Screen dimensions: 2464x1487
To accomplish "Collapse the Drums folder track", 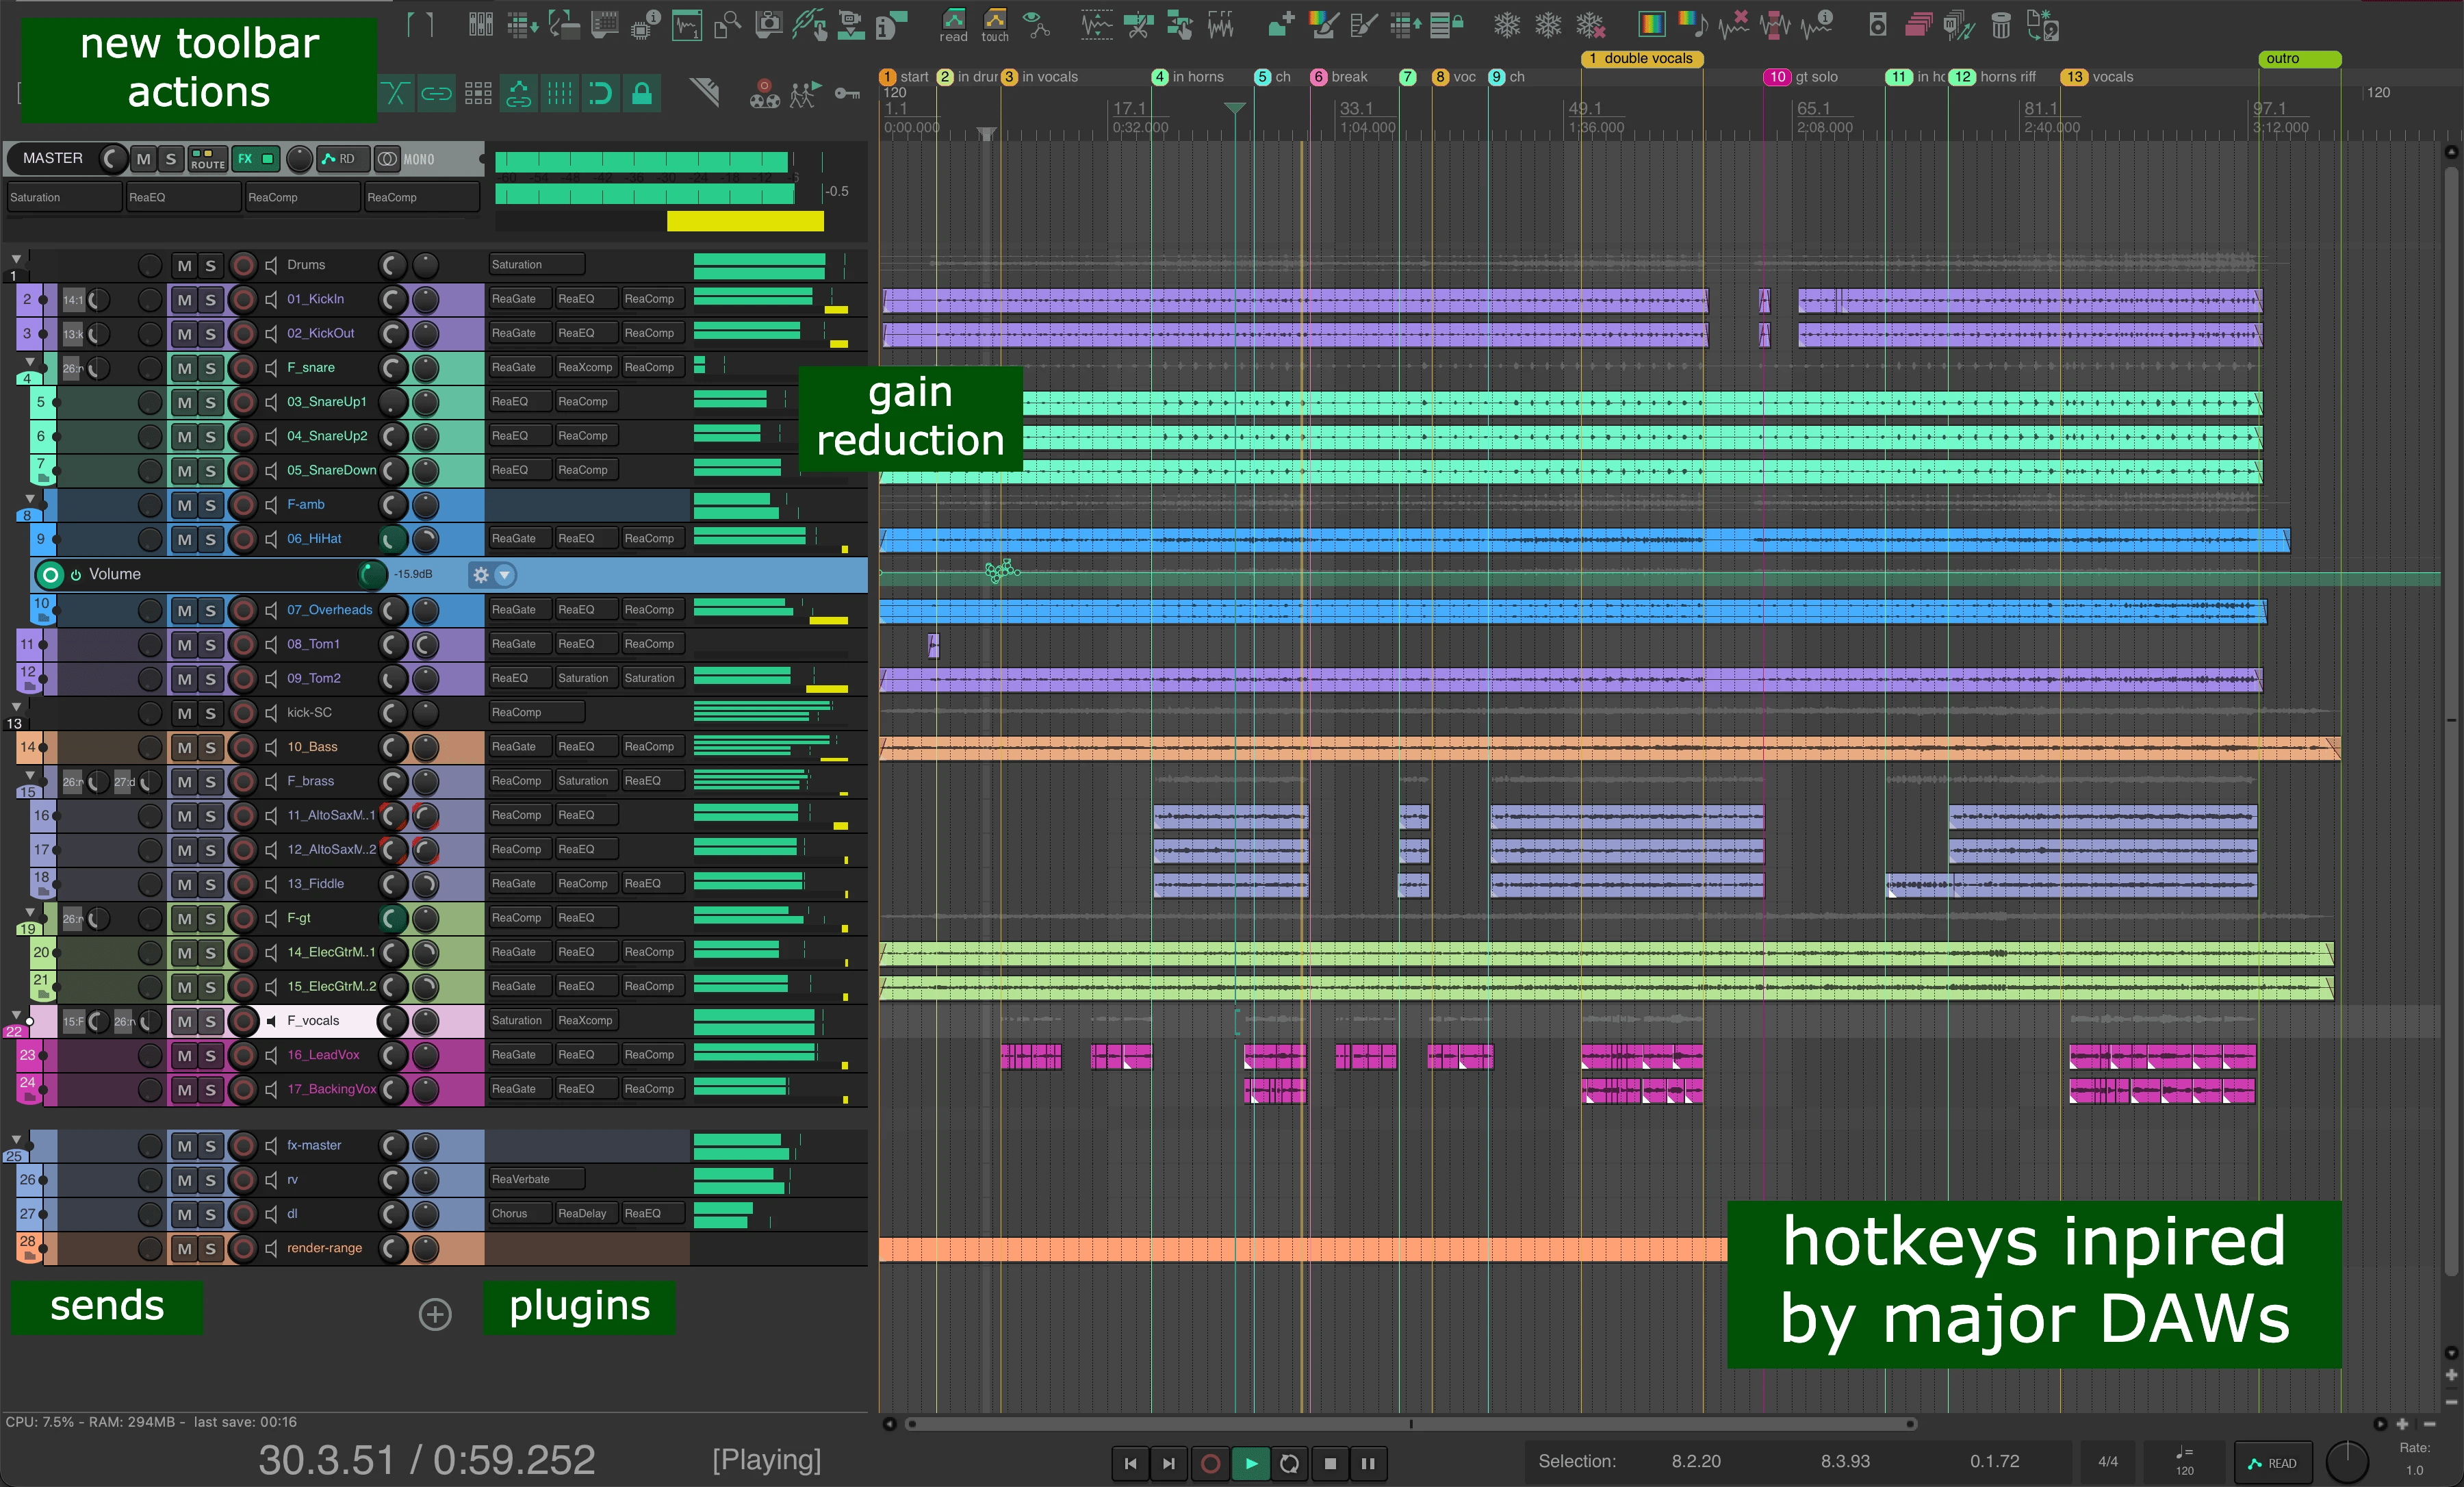I will click(x=16, y=259).
